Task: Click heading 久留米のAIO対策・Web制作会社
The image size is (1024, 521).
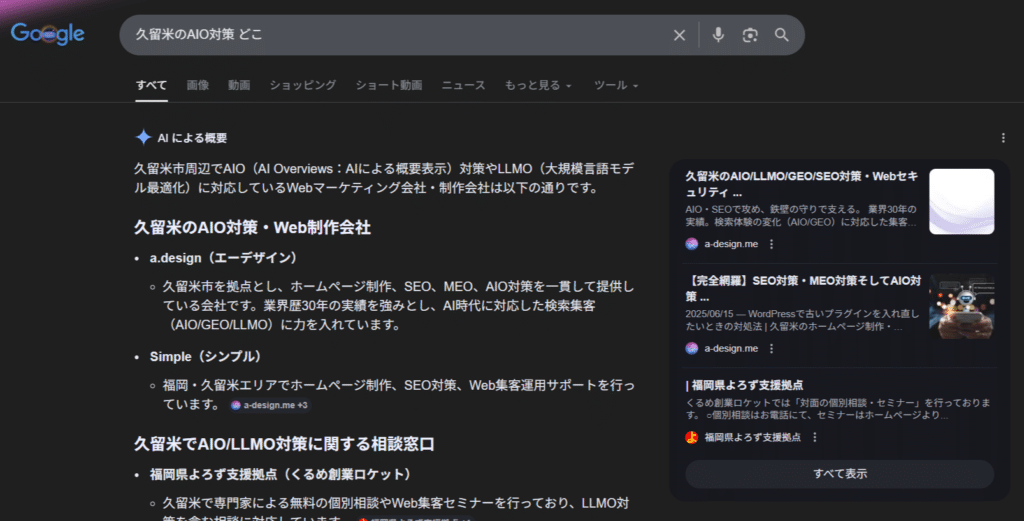Action: click(x=252, y=227)
